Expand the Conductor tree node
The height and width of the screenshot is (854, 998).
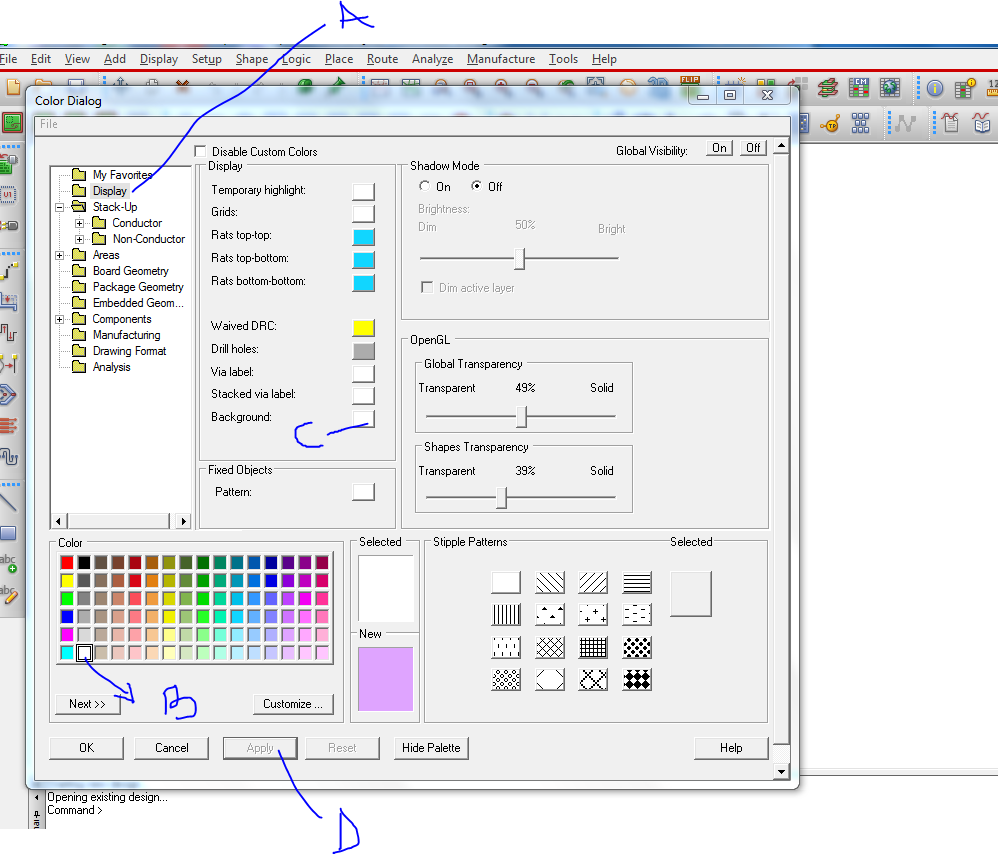click(80, 223)
